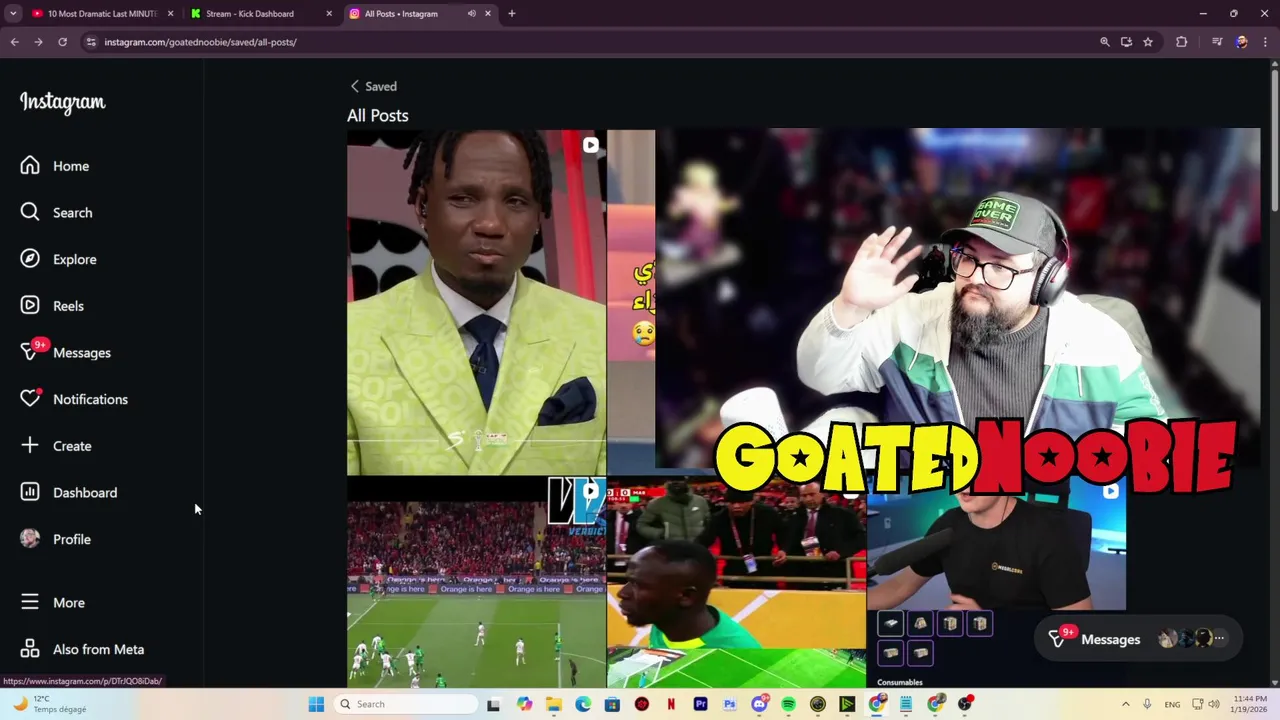Click the Also from Meta label

coord(98,649)
